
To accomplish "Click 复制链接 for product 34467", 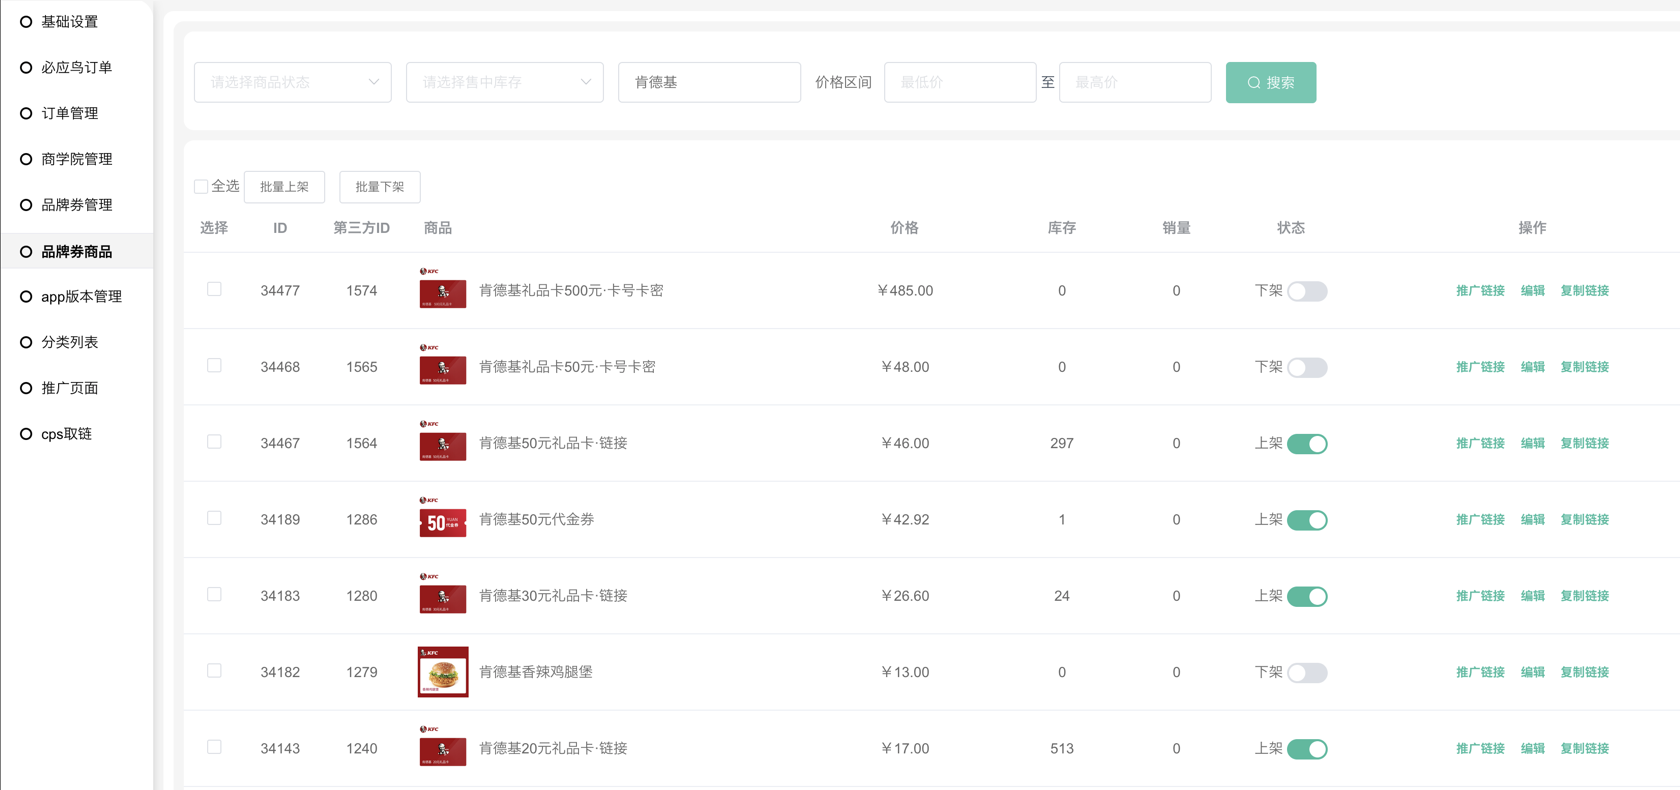I will point(1585,443).
